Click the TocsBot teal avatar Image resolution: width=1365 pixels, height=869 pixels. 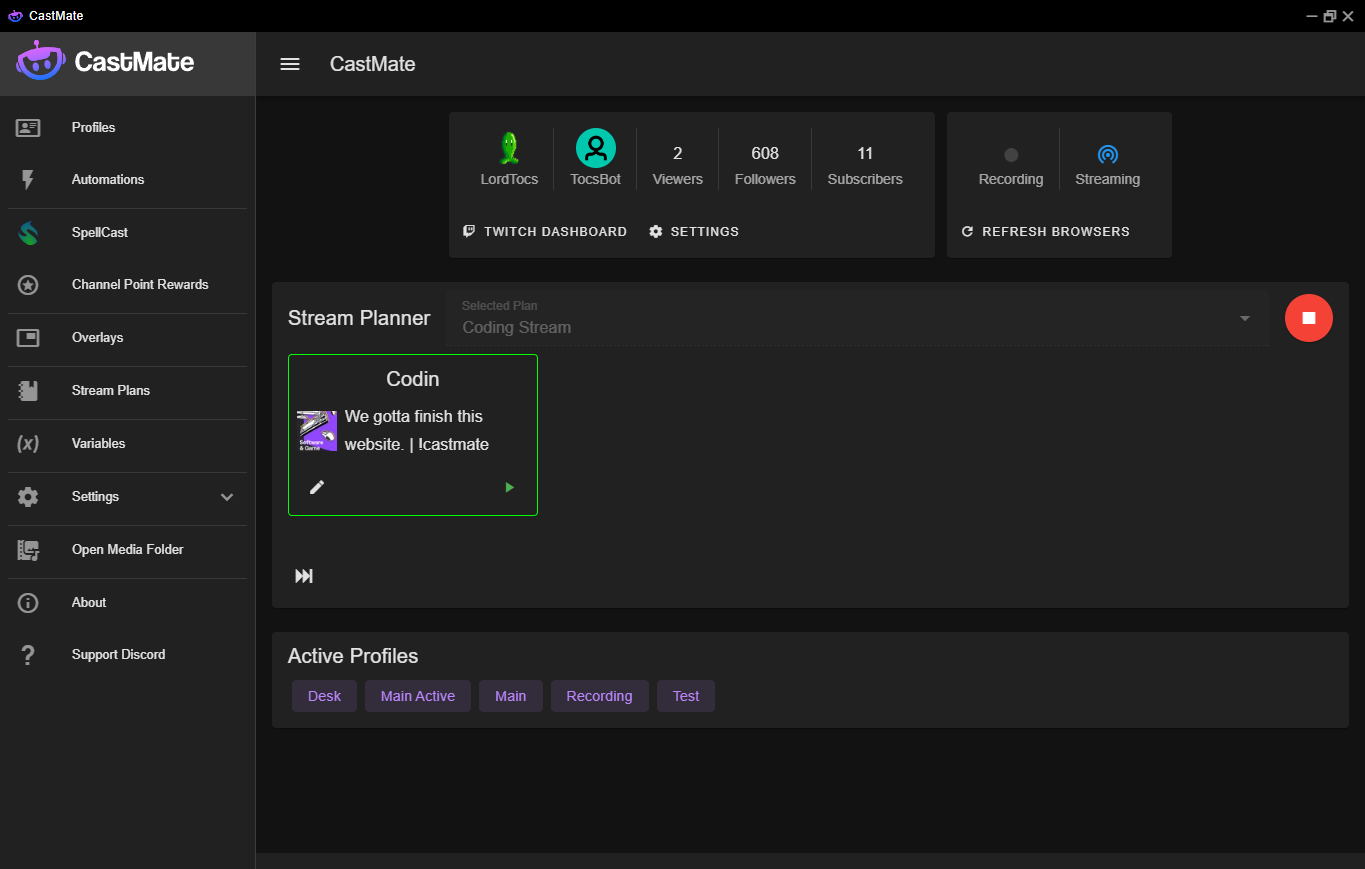[596, 148]
